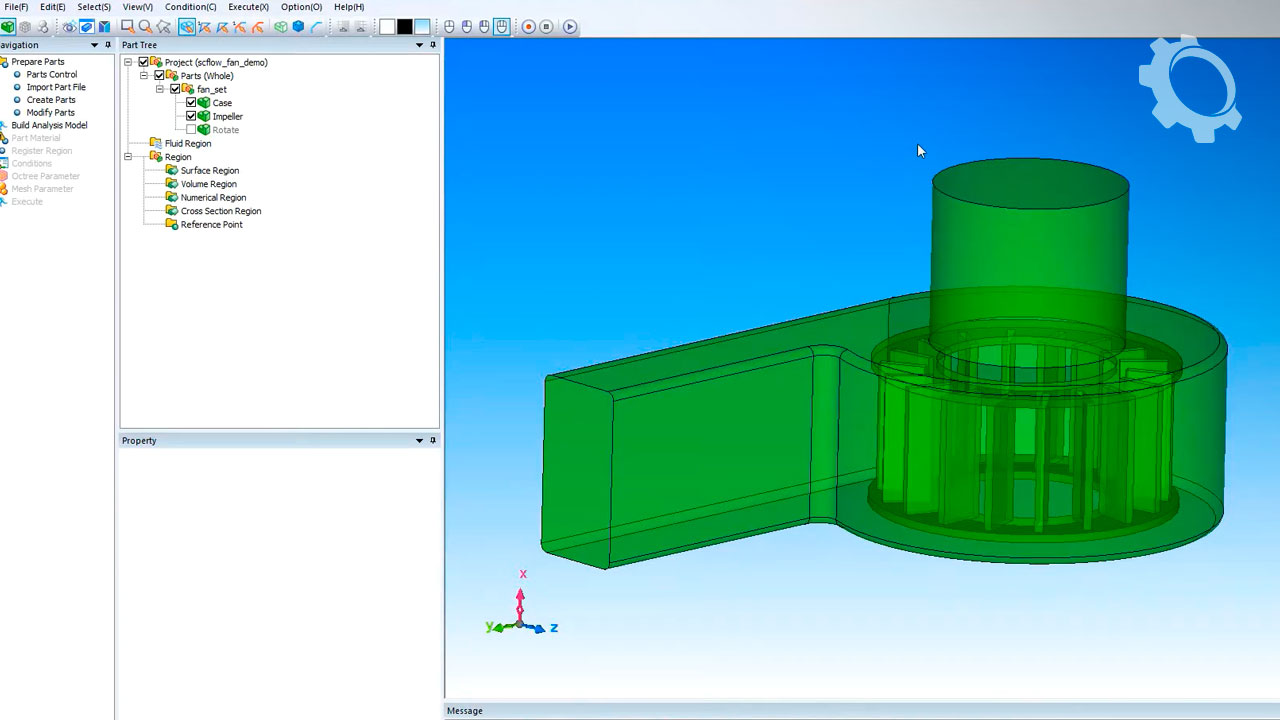This screenshot has width=1280, height=720.
Task: Click the green wireframe cube display icon
Action: tap(281, 27)
